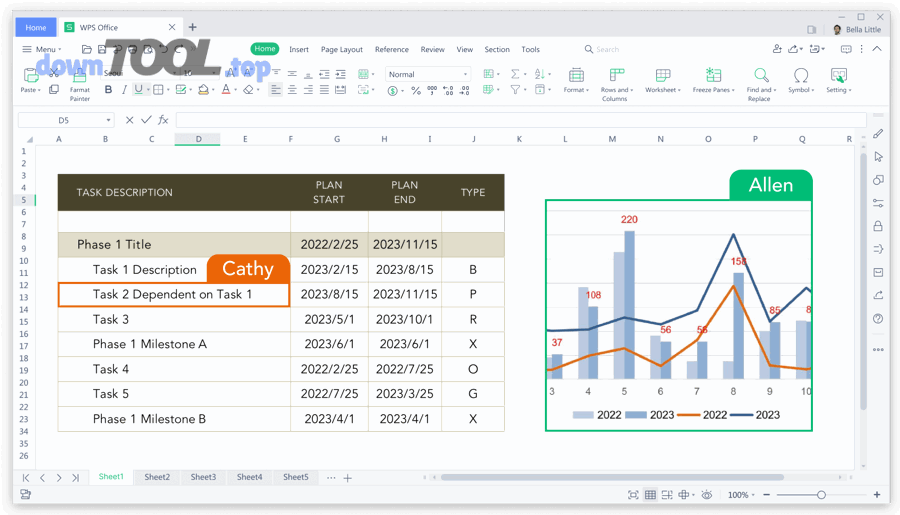
Task: Click the help question icon in sidebar
Action: (x=878, y=319)
